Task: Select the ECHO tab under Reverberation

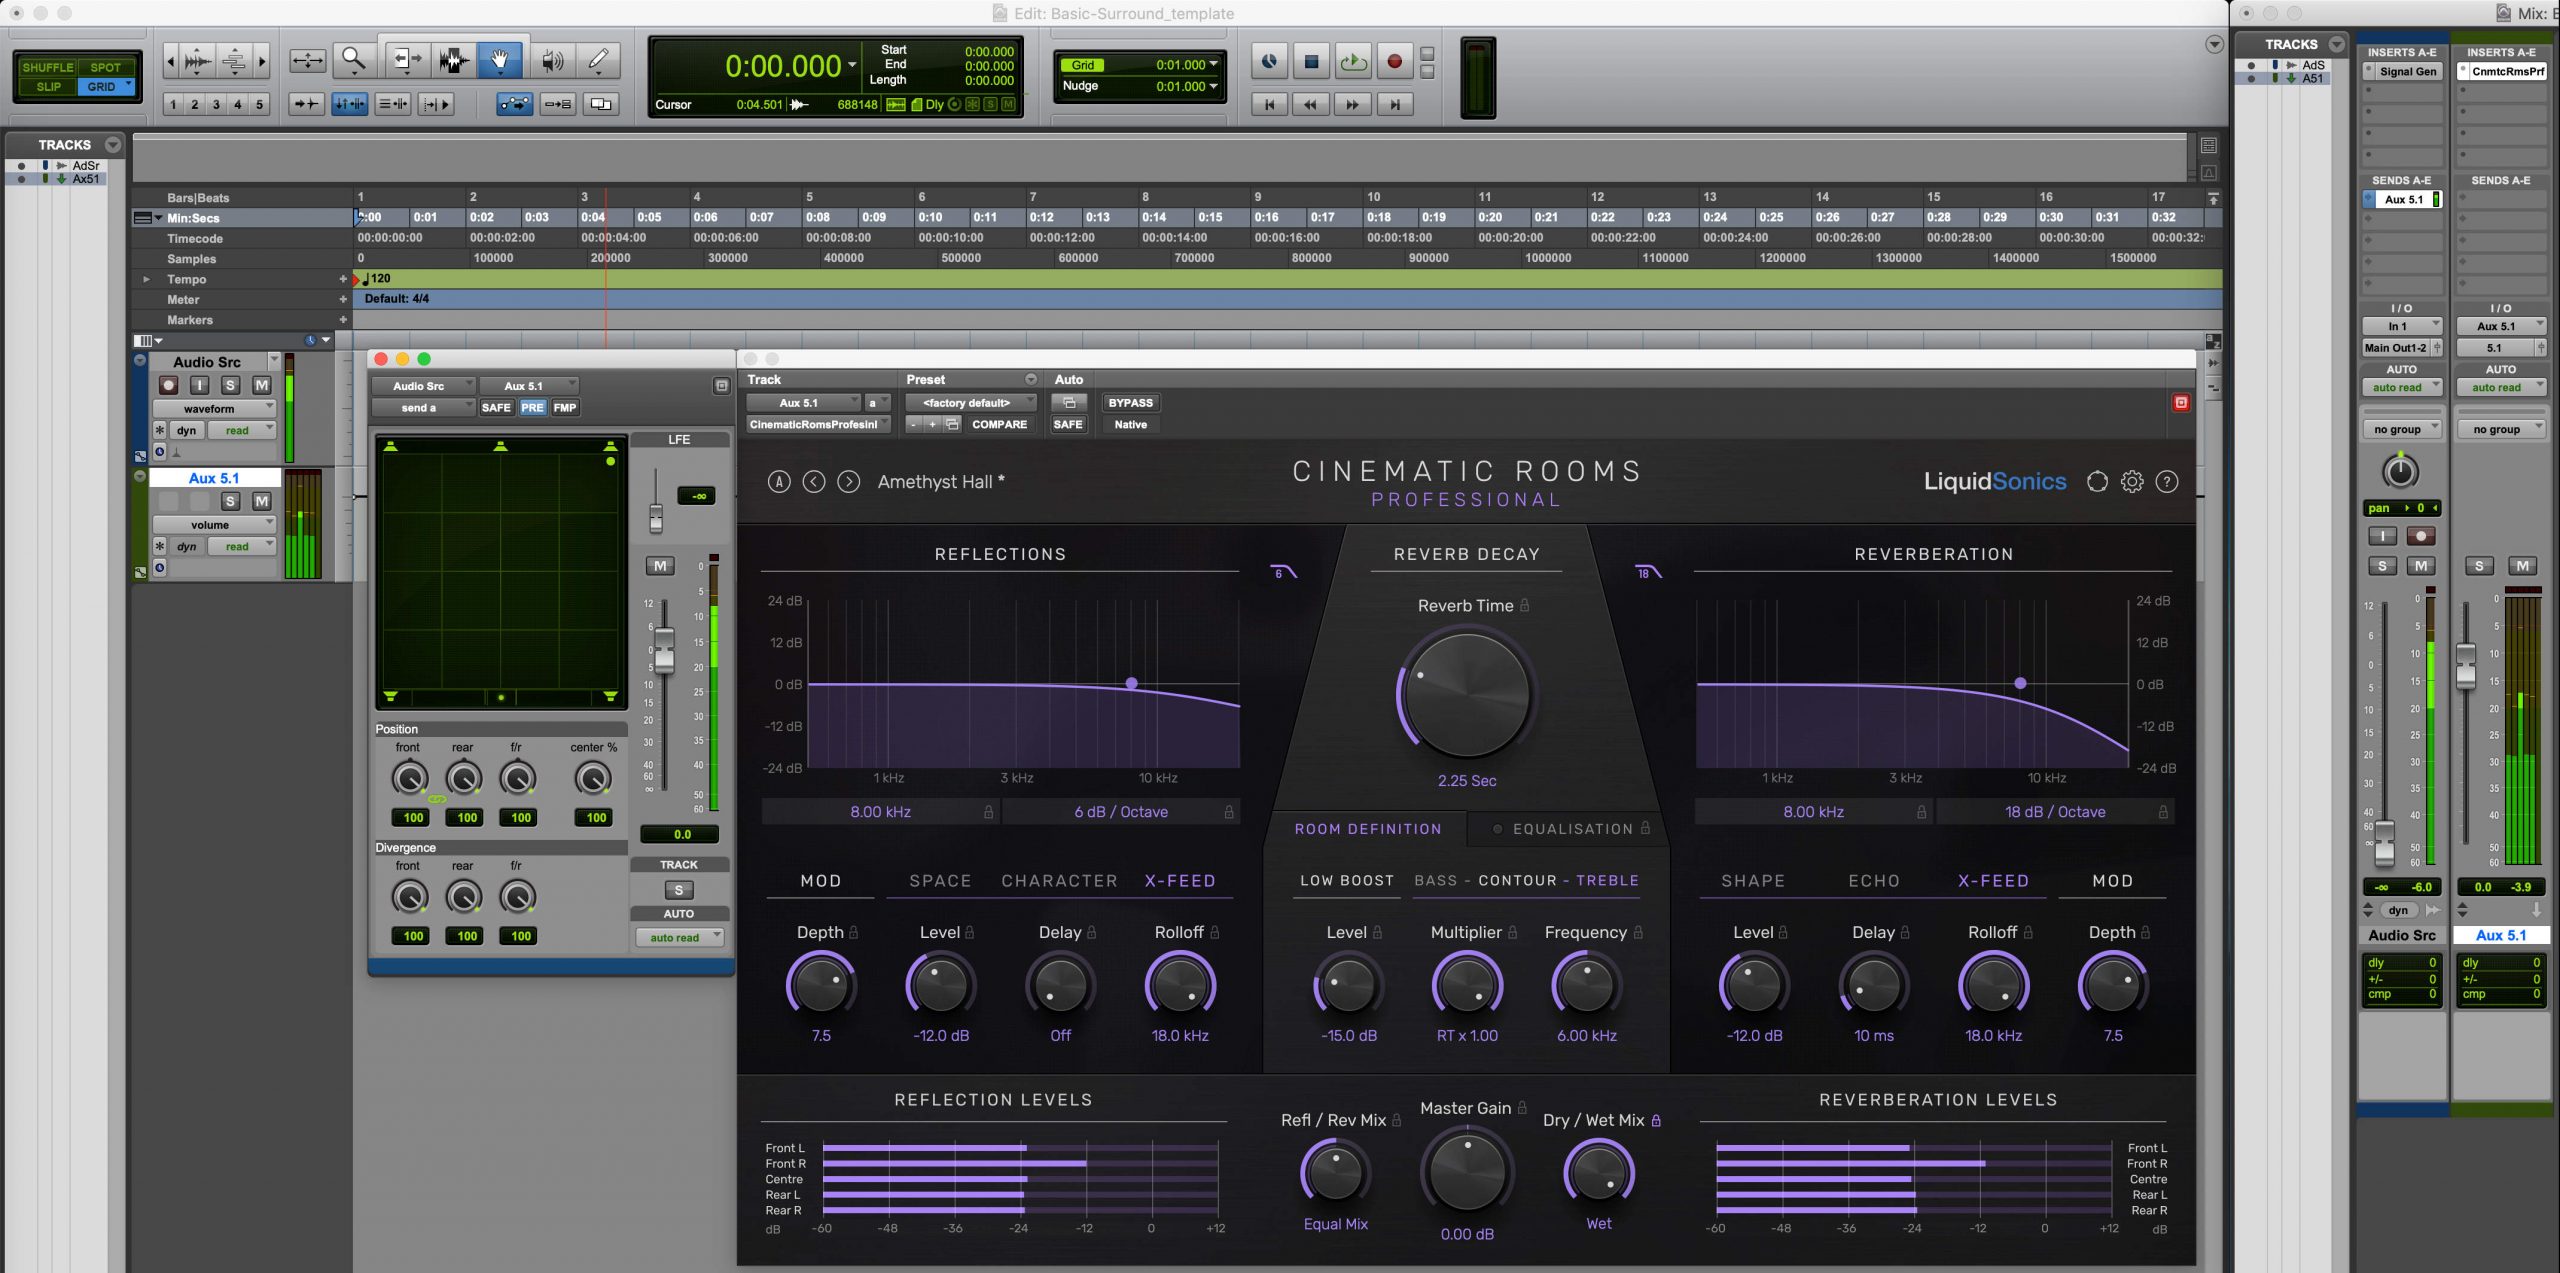Action: pyautogui.click(x=1873, y=881)
